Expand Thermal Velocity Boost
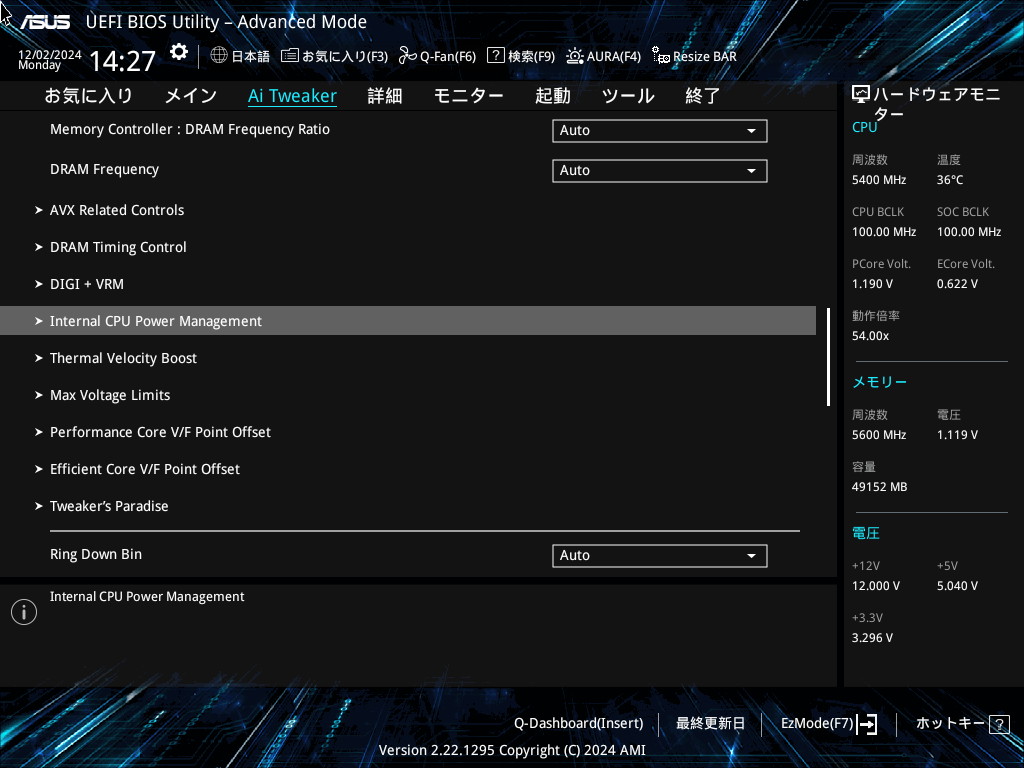 pos(123,359)
